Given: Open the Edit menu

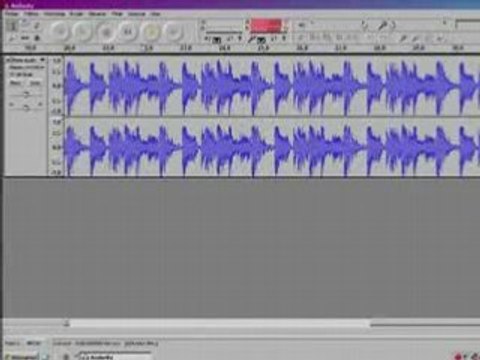Looking at the screenshot, I should [x=31, y=14].
